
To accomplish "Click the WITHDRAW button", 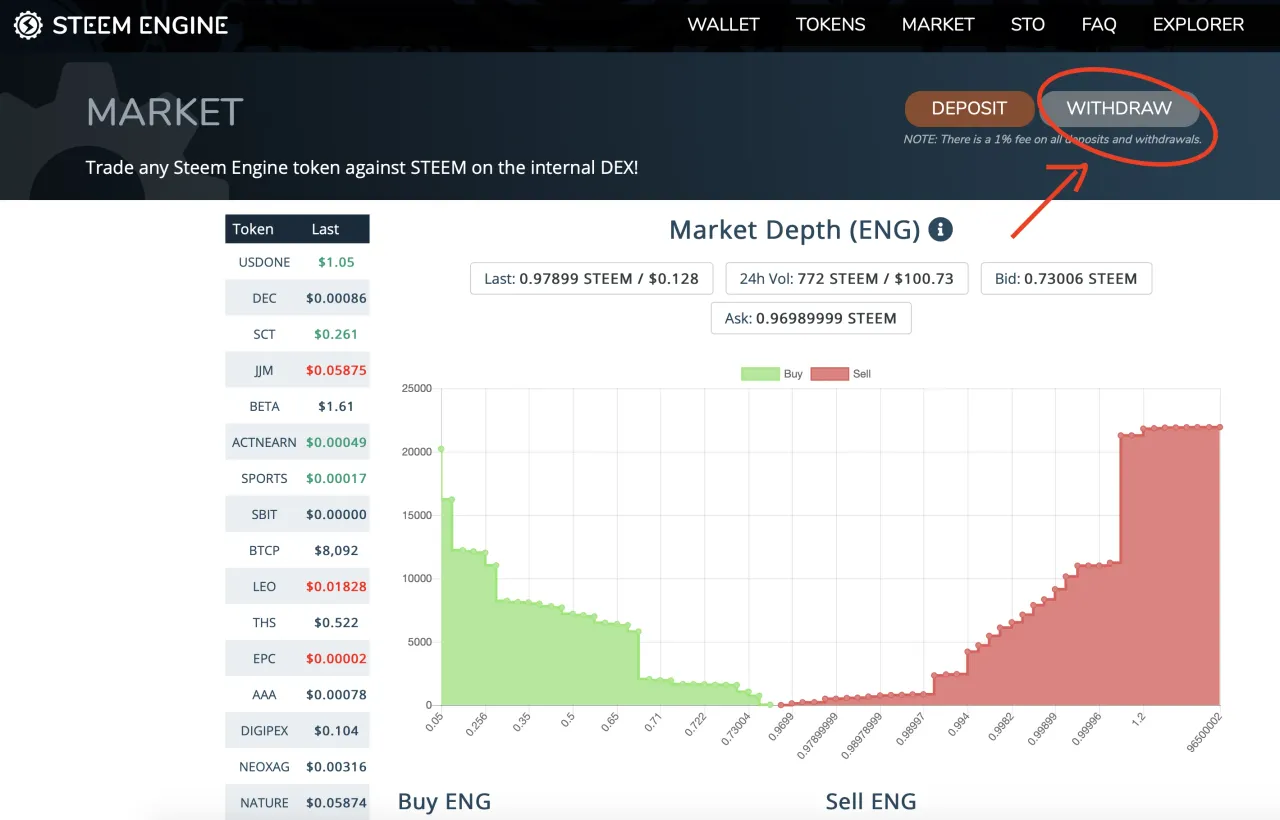I will 1119,109.
